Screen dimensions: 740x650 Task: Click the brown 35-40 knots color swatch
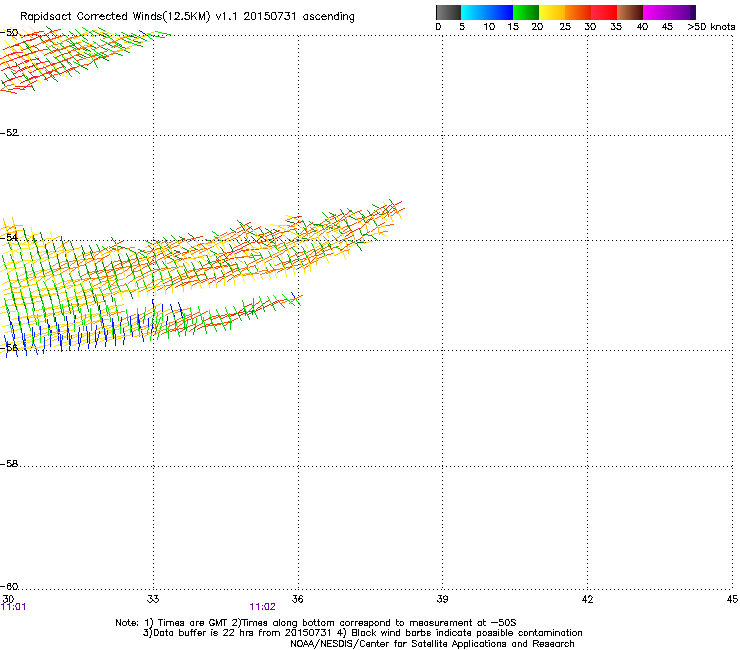pyautogui.click(x=630, y=12)
